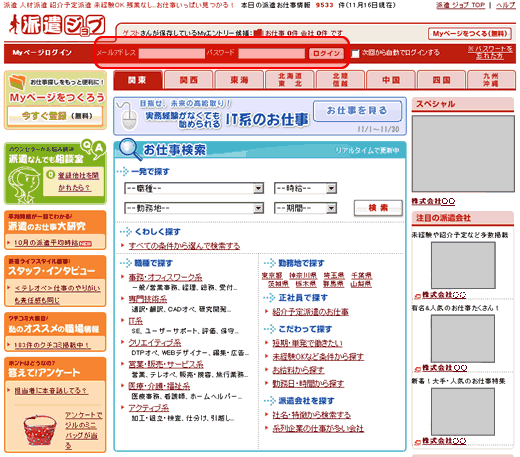This screenshot has width=520, height=457.
Task: Click the magnifying glass search icon
Action: [129, 149]
